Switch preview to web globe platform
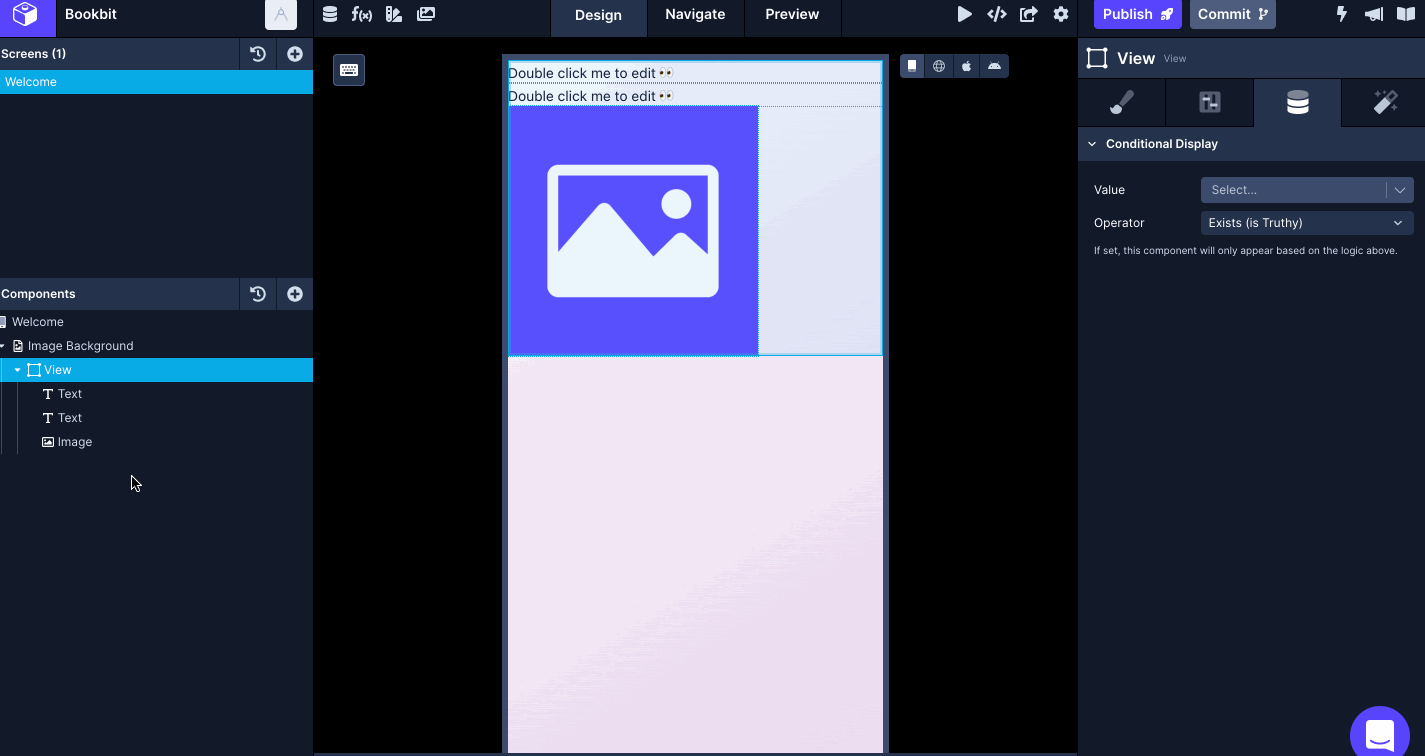Image resolution: width=1425 pixels, height=756 pixels. coord(939,66)
